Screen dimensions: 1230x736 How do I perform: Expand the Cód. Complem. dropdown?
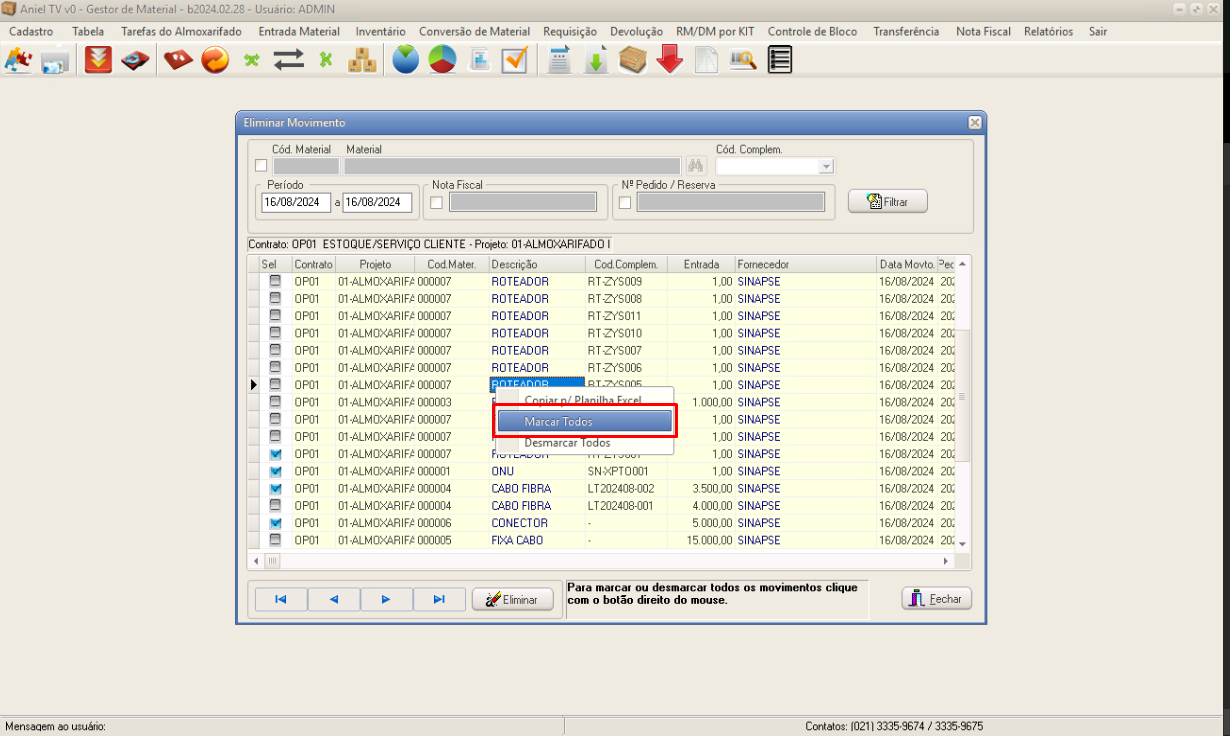tap(825, 166)
